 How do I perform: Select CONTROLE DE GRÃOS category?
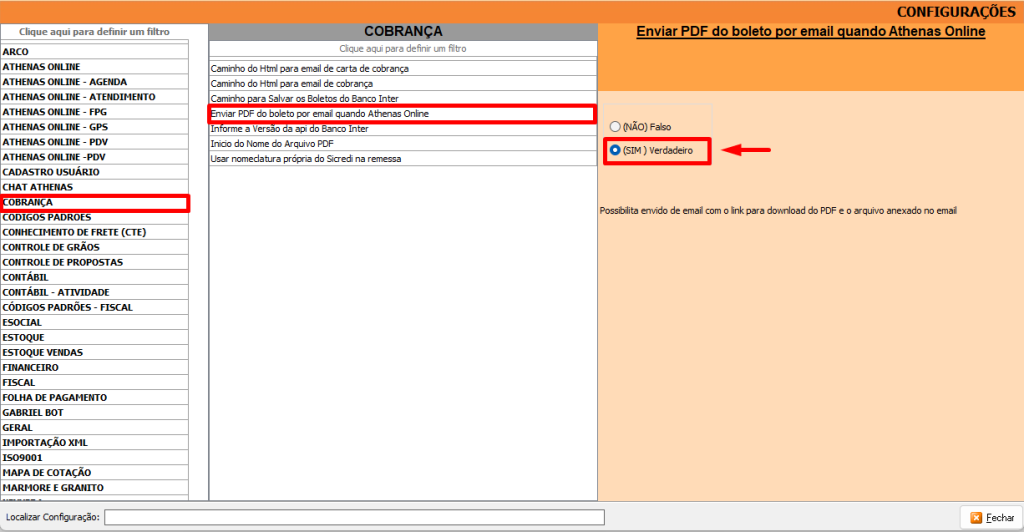click(95, 247)
